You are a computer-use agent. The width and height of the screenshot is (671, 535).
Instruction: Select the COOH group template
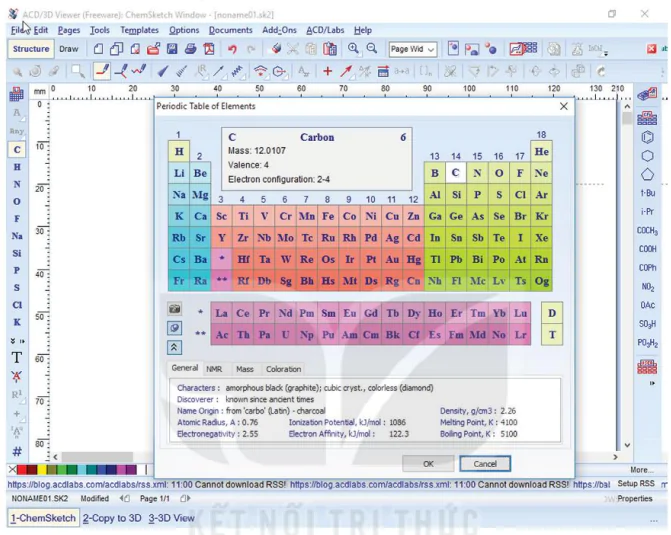(647, 249)
